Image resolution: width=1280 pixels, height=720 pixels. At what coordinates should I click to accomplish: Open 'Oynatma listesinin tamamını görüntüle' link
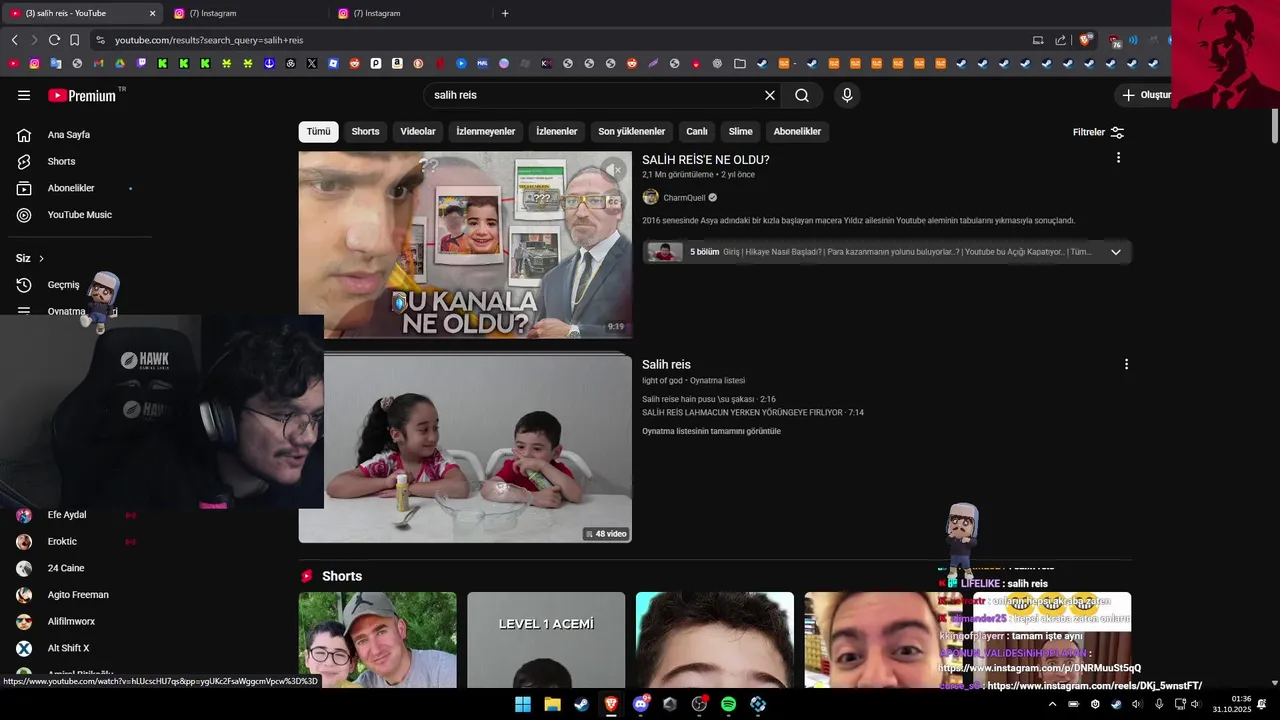click(x=711, y=432)
